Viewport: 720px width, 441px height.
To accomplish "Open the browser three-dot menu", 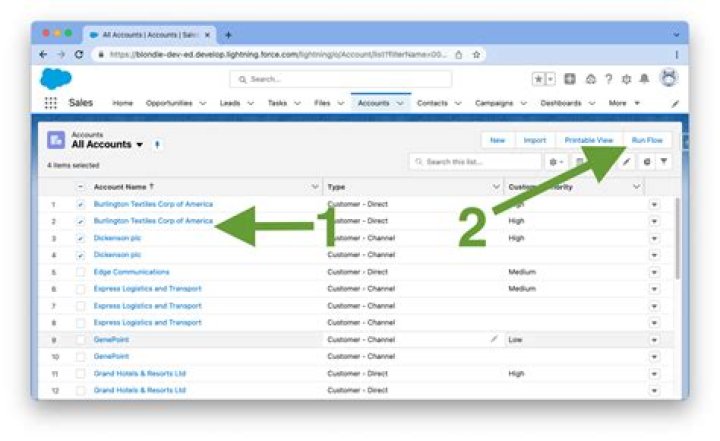I will pos(676,55).
